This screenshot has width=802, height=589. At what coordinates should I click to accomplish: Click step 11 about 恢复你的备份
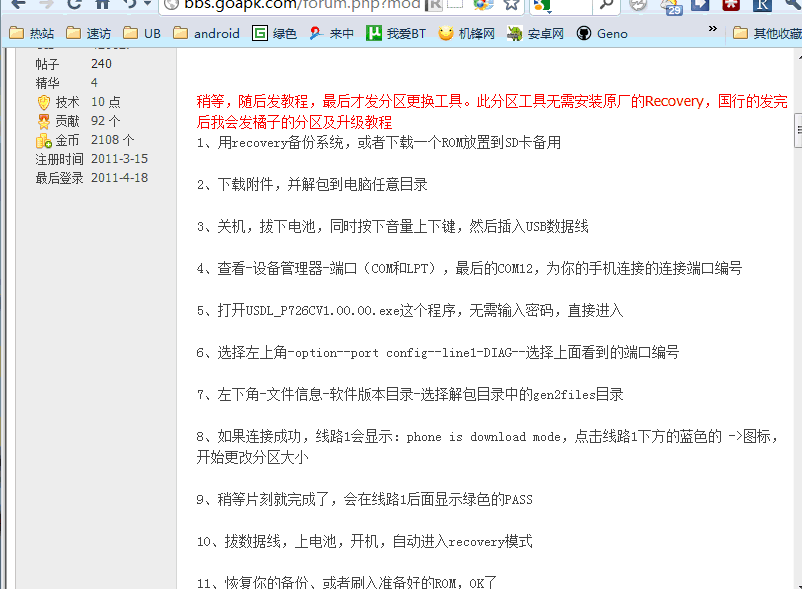tap(347, 582)
